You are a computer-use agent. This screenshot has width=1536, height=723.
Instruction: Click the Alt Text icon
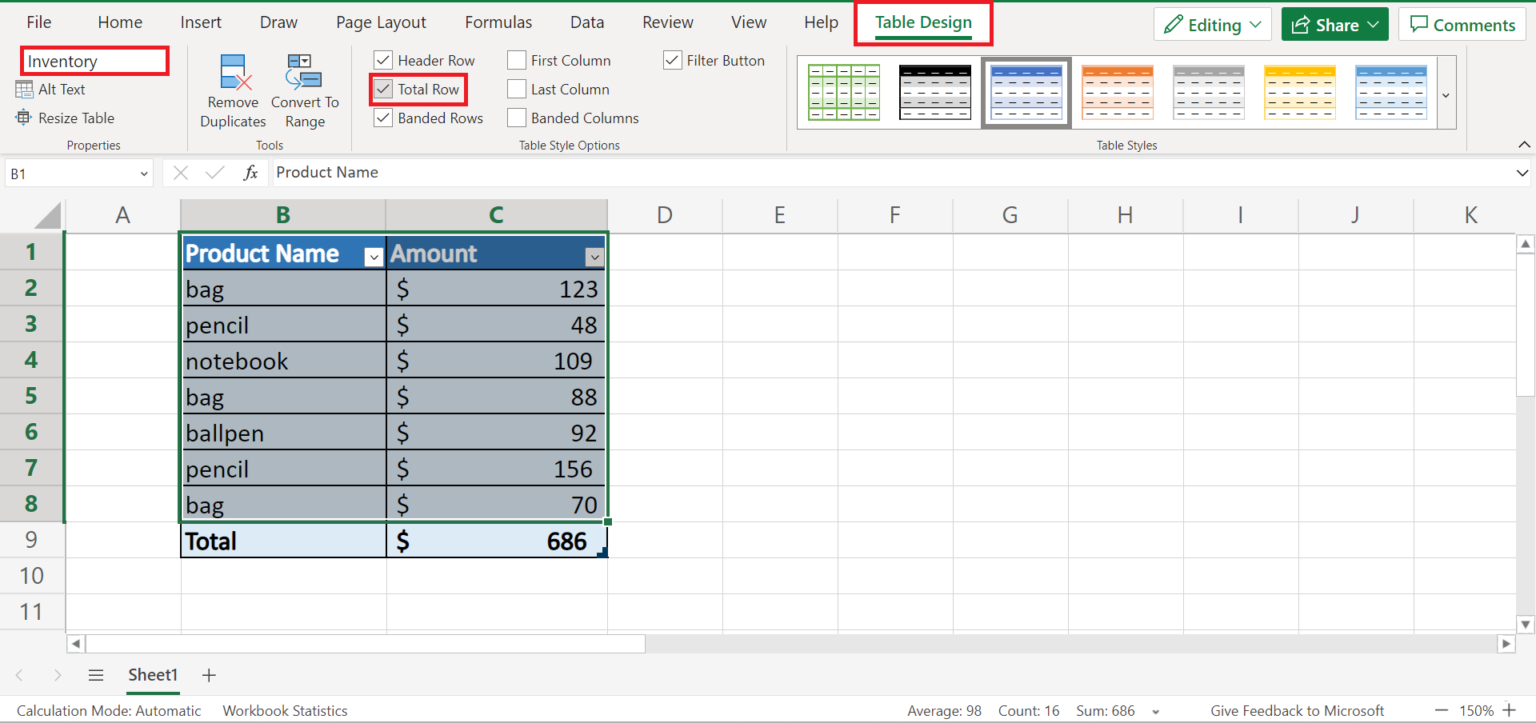51,88
